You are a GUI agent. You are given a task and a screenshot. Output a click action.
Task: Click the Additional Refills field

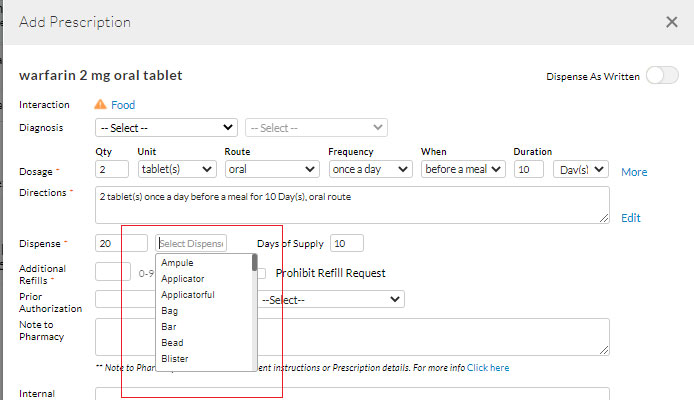(113, 272)
